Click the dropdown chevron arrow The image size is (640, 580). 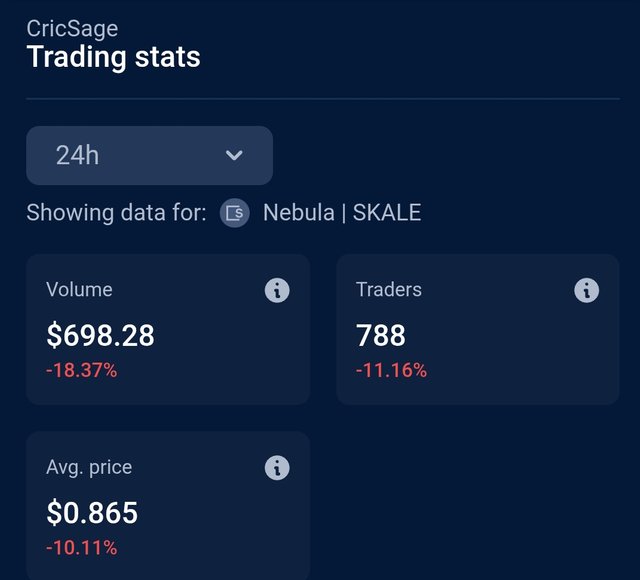point(234,155)
